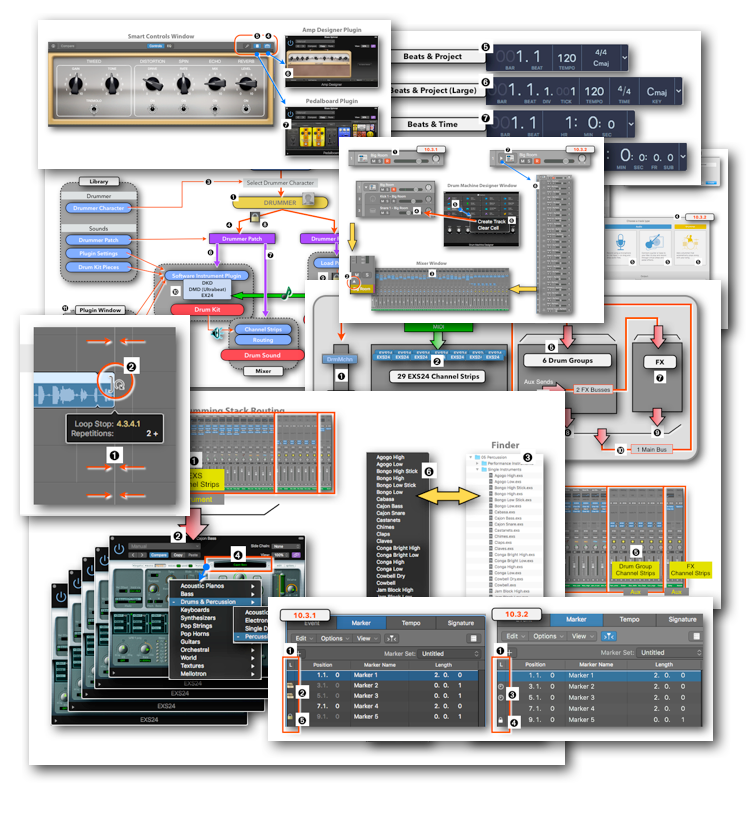Choose Clear Cell in Drum Machine Designer menu
This screenshot has height=818, width=756.
488,227
